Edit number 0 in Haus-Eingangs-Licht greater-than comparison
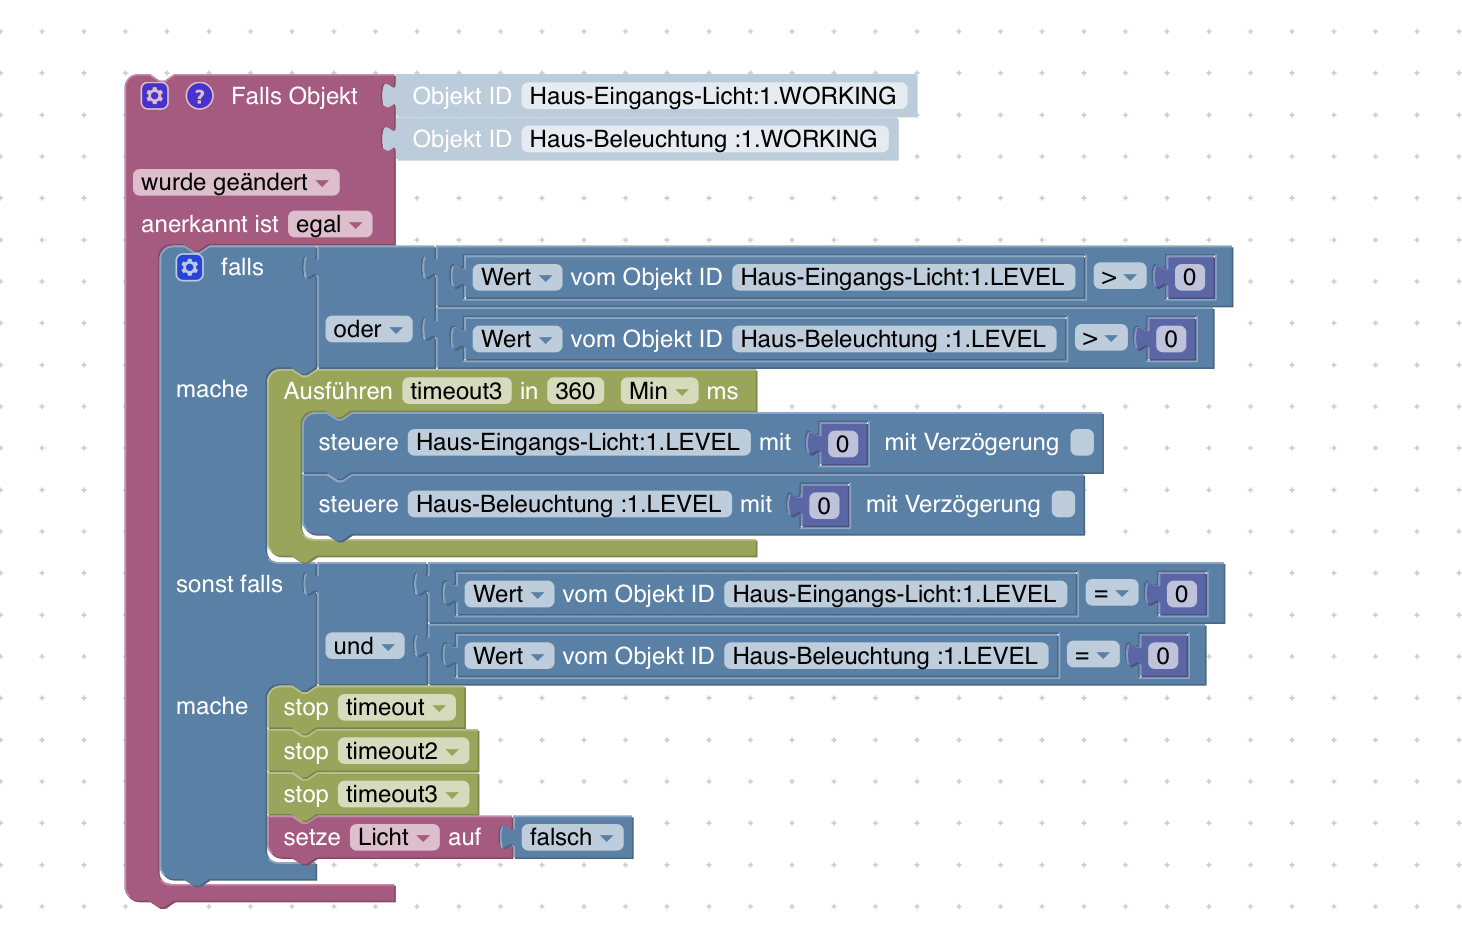The height and width of the screenshot is (944, 1462). pyautogui.click(x=1189, y=277)
